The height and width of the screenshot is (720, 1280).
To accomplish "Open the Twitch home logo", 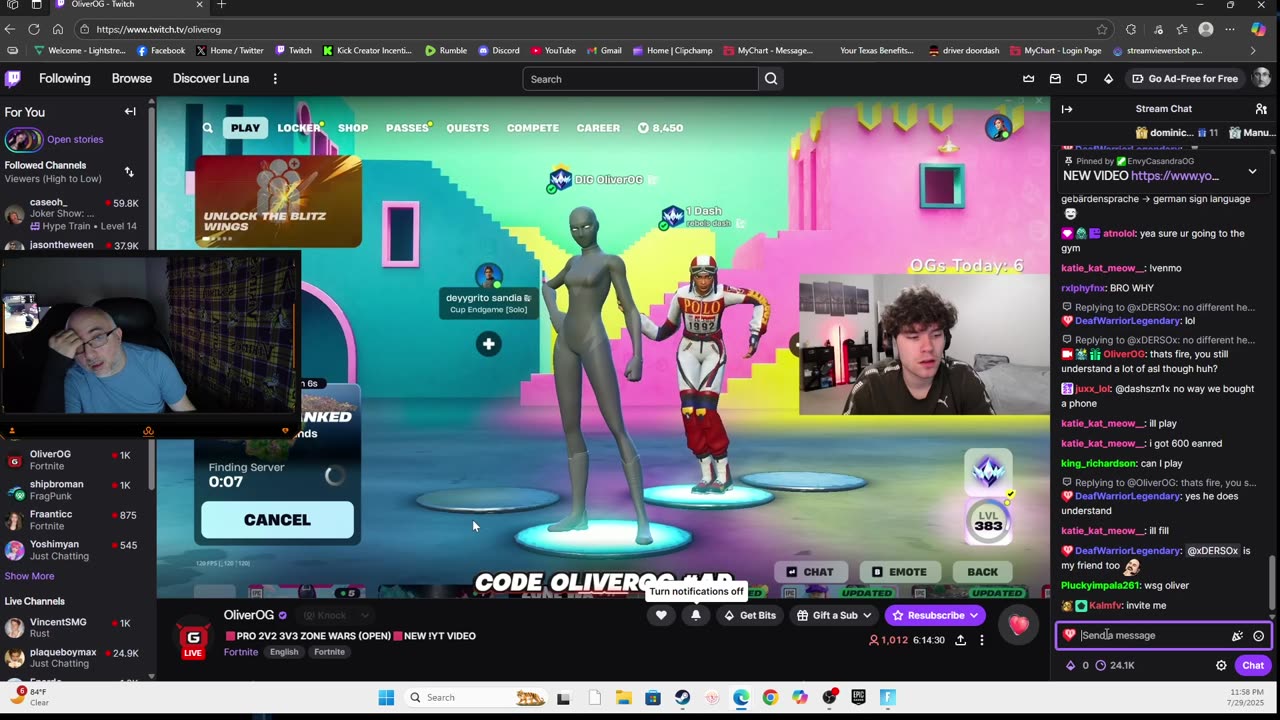I will pyautogui.click(x=13, y=78).
